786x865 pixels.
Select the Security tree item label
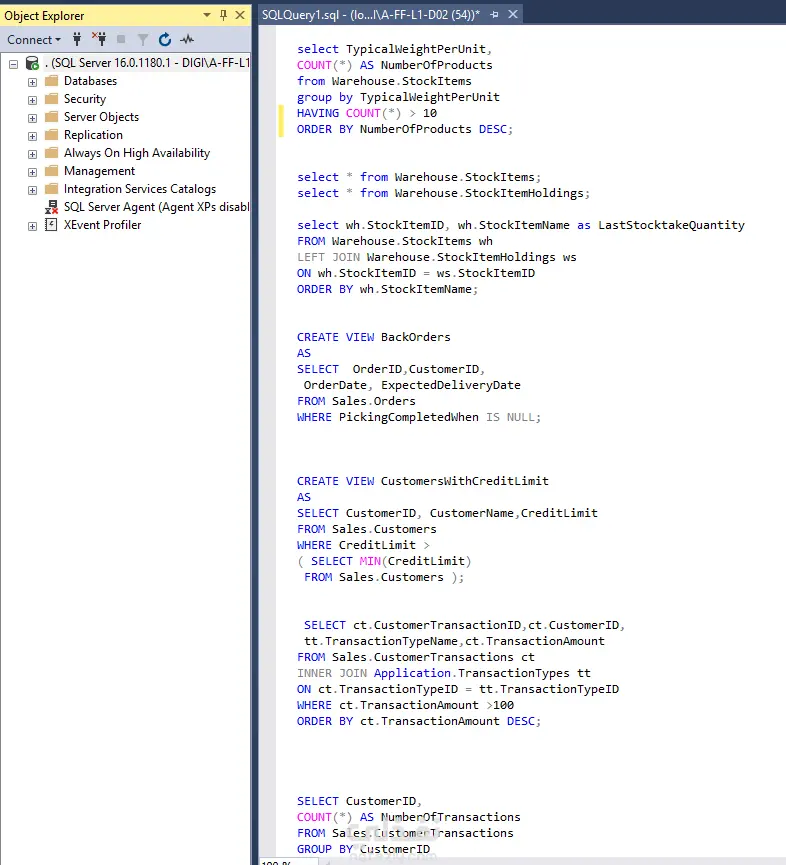(x=85, y=99)
